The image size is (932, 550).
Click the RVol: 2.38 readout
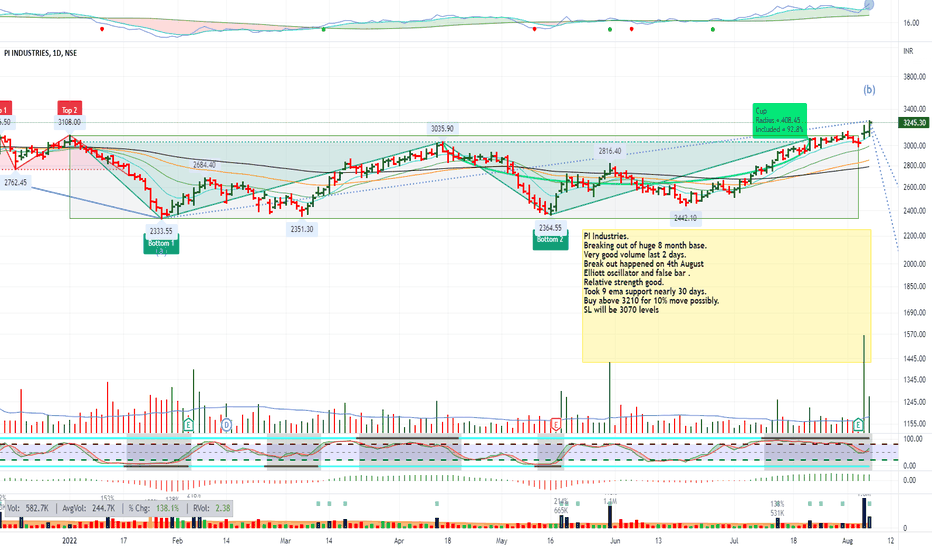click(x=212, y=508)
